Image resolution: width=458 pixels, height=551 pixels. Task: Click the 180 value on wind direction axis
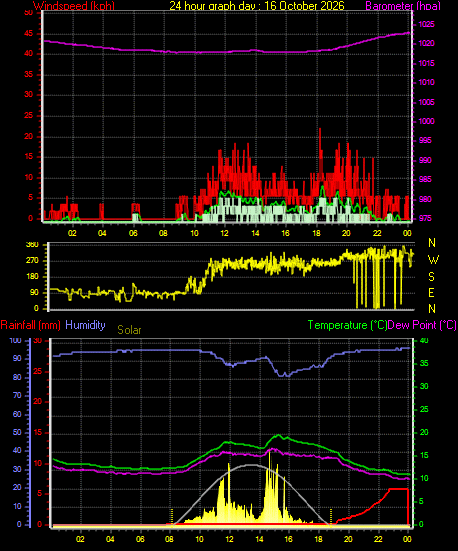click(32, 277)
